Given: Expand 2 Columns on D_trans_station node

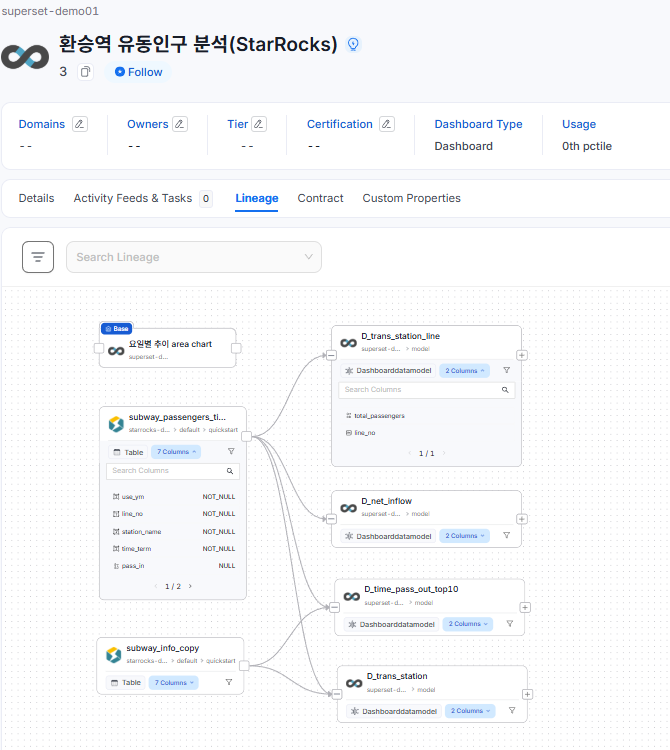Looking at the screenshot, I should 470,711.
